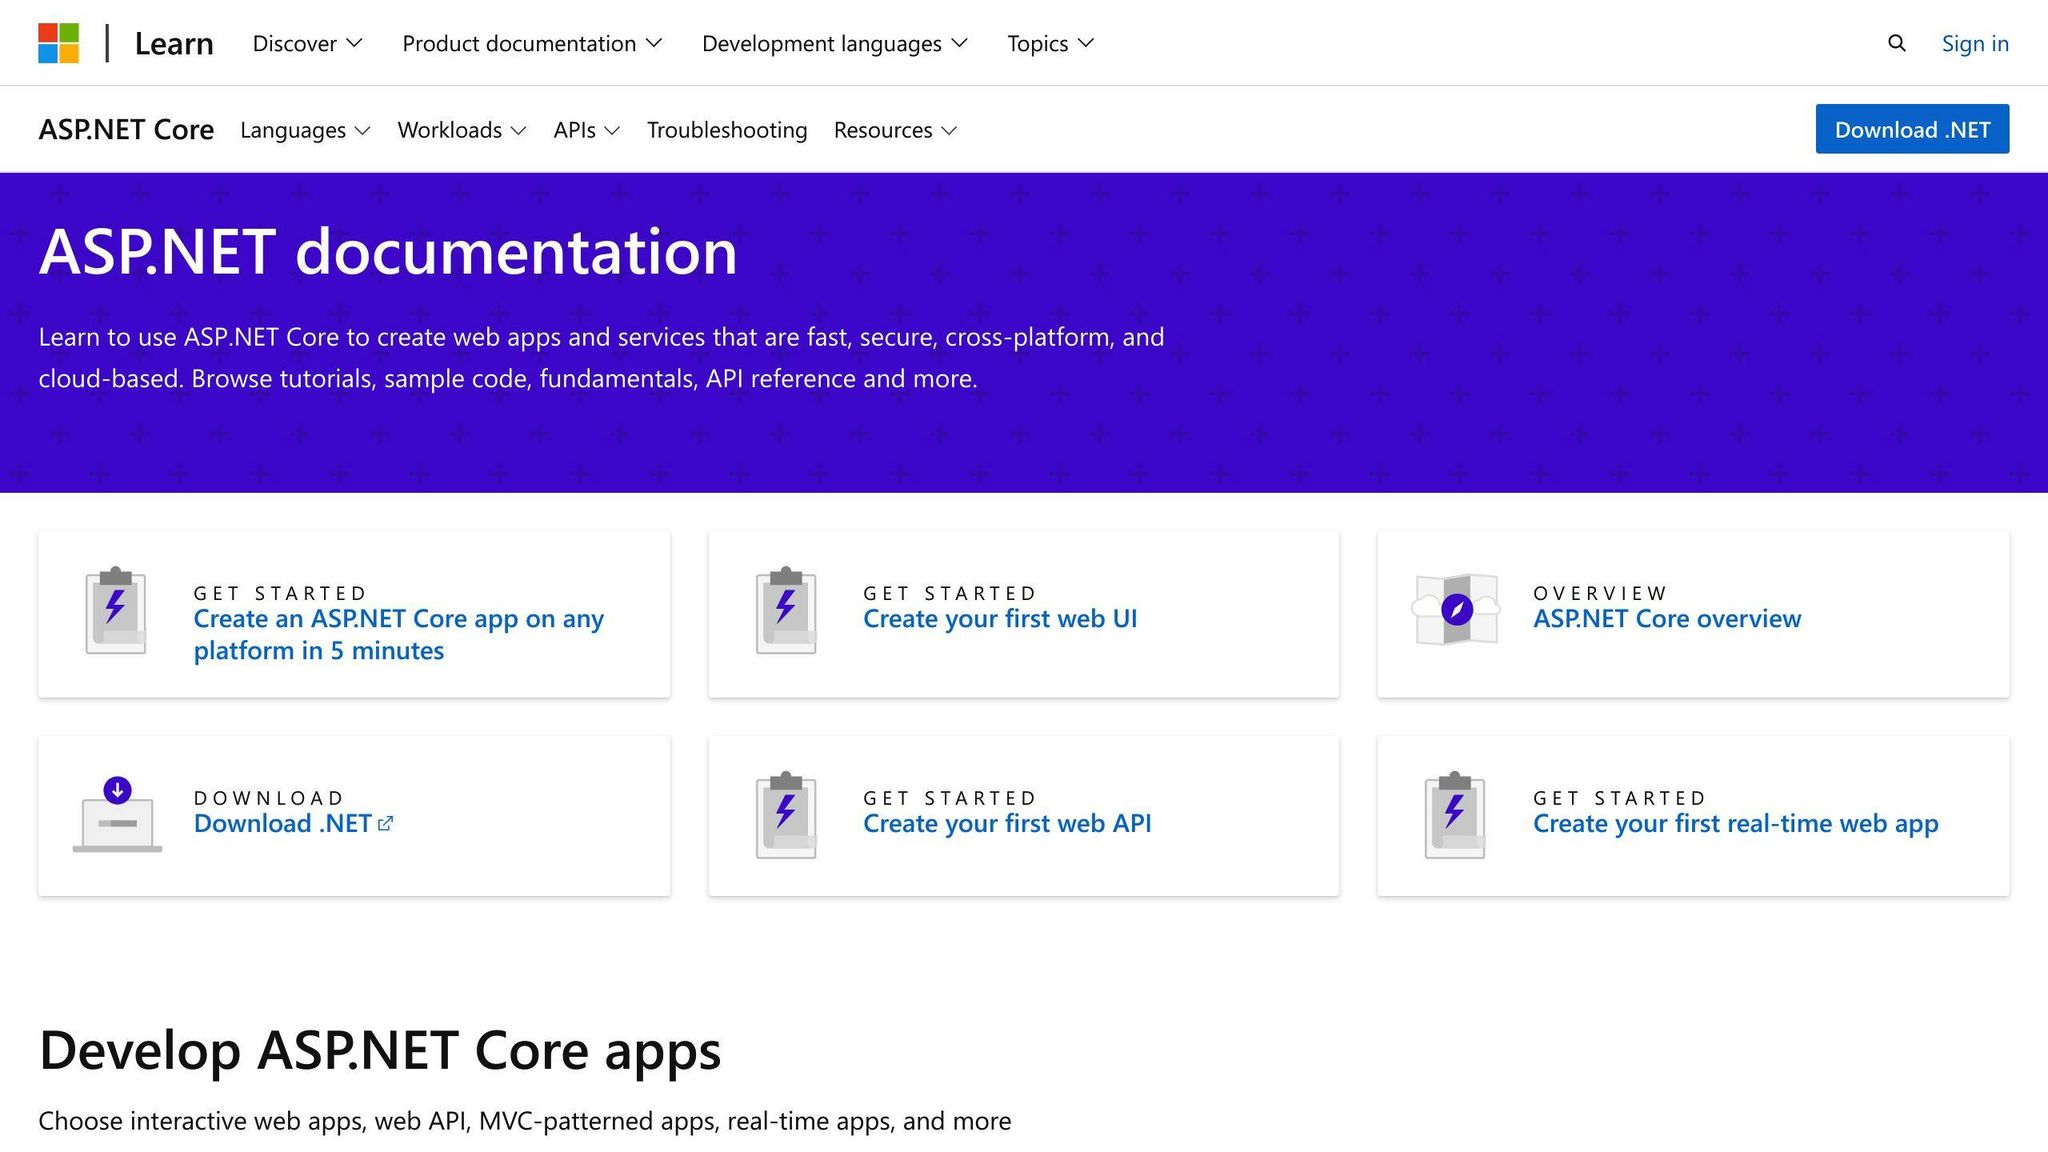Open search with the magnifier icon

point(1896,43)
